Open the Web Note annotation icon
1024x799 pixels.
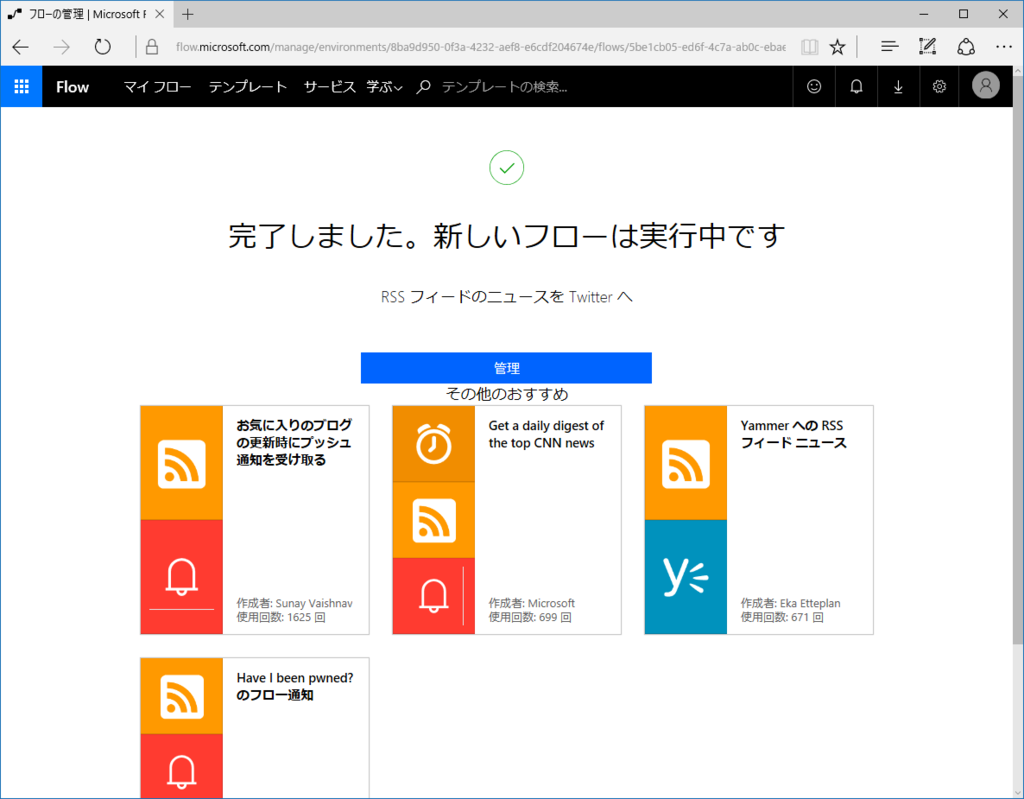[x=926, y=46]
